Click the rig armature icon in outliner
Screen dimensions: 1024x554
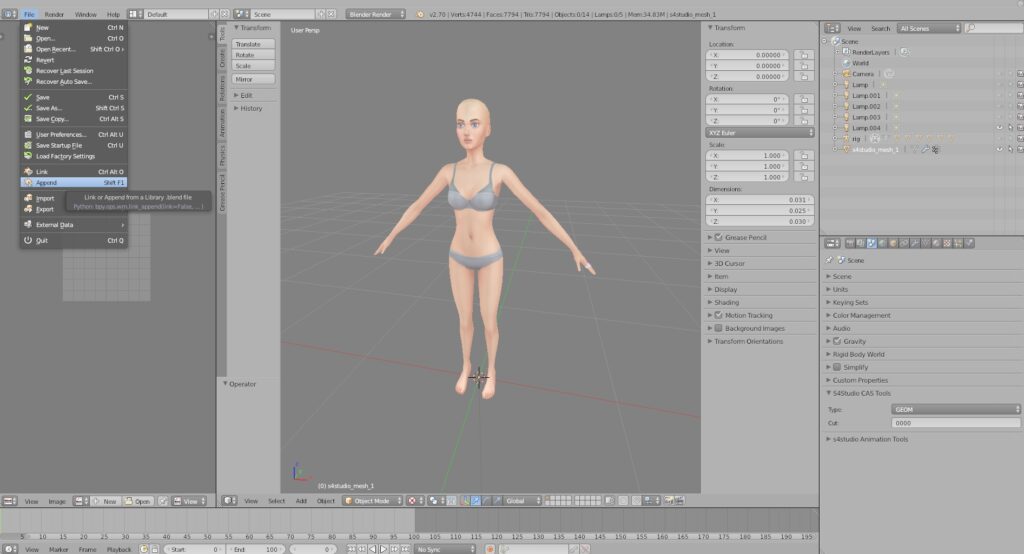(x=845, y=138)
